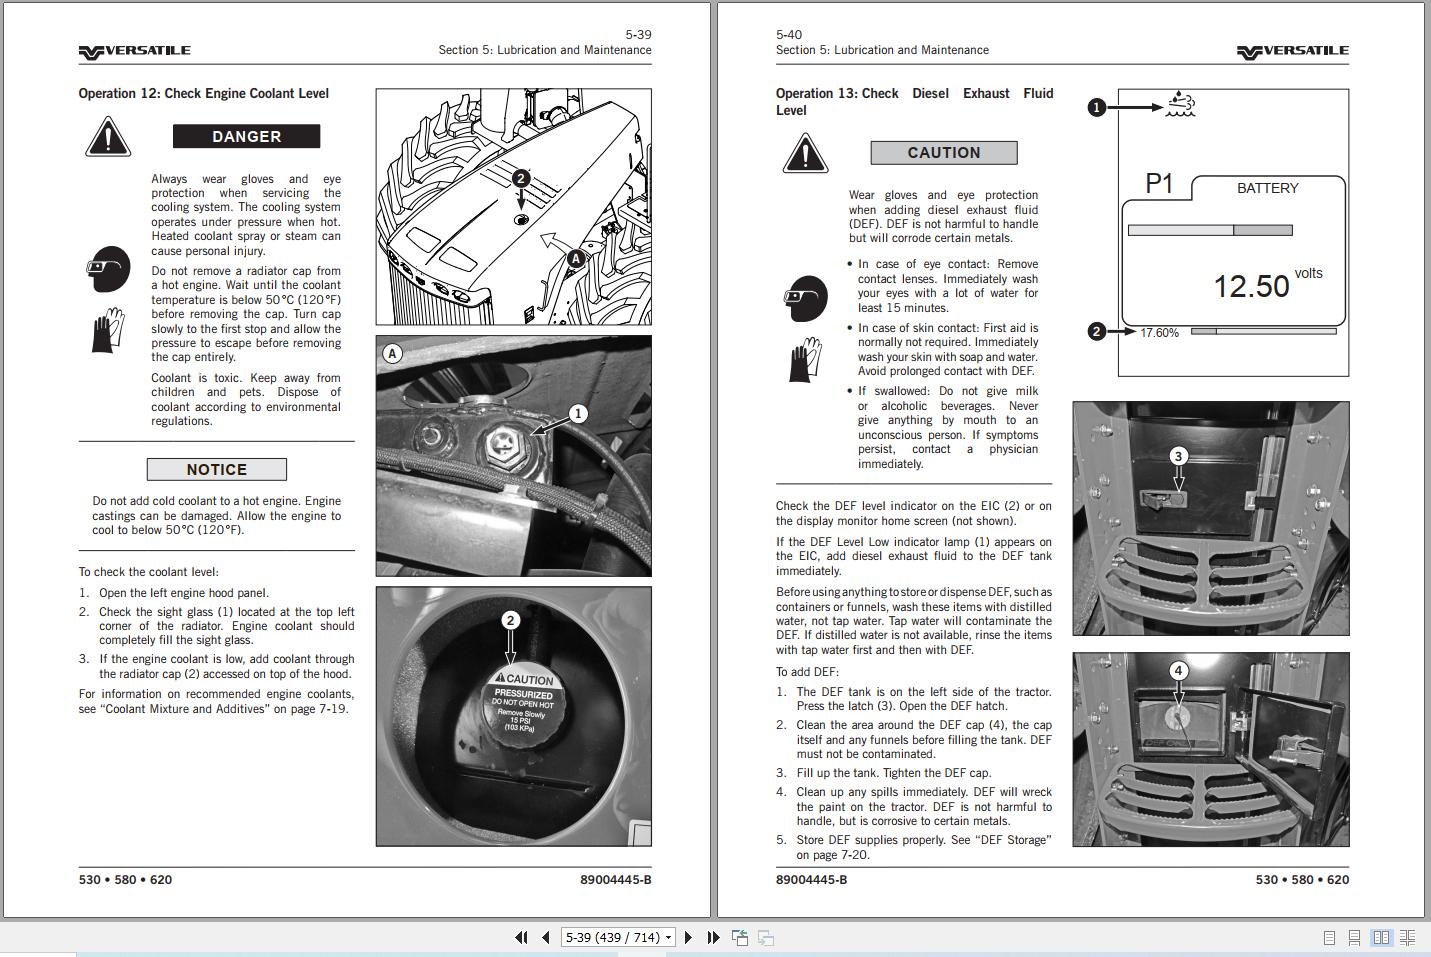Open the page number dropdown

point(668,938)
